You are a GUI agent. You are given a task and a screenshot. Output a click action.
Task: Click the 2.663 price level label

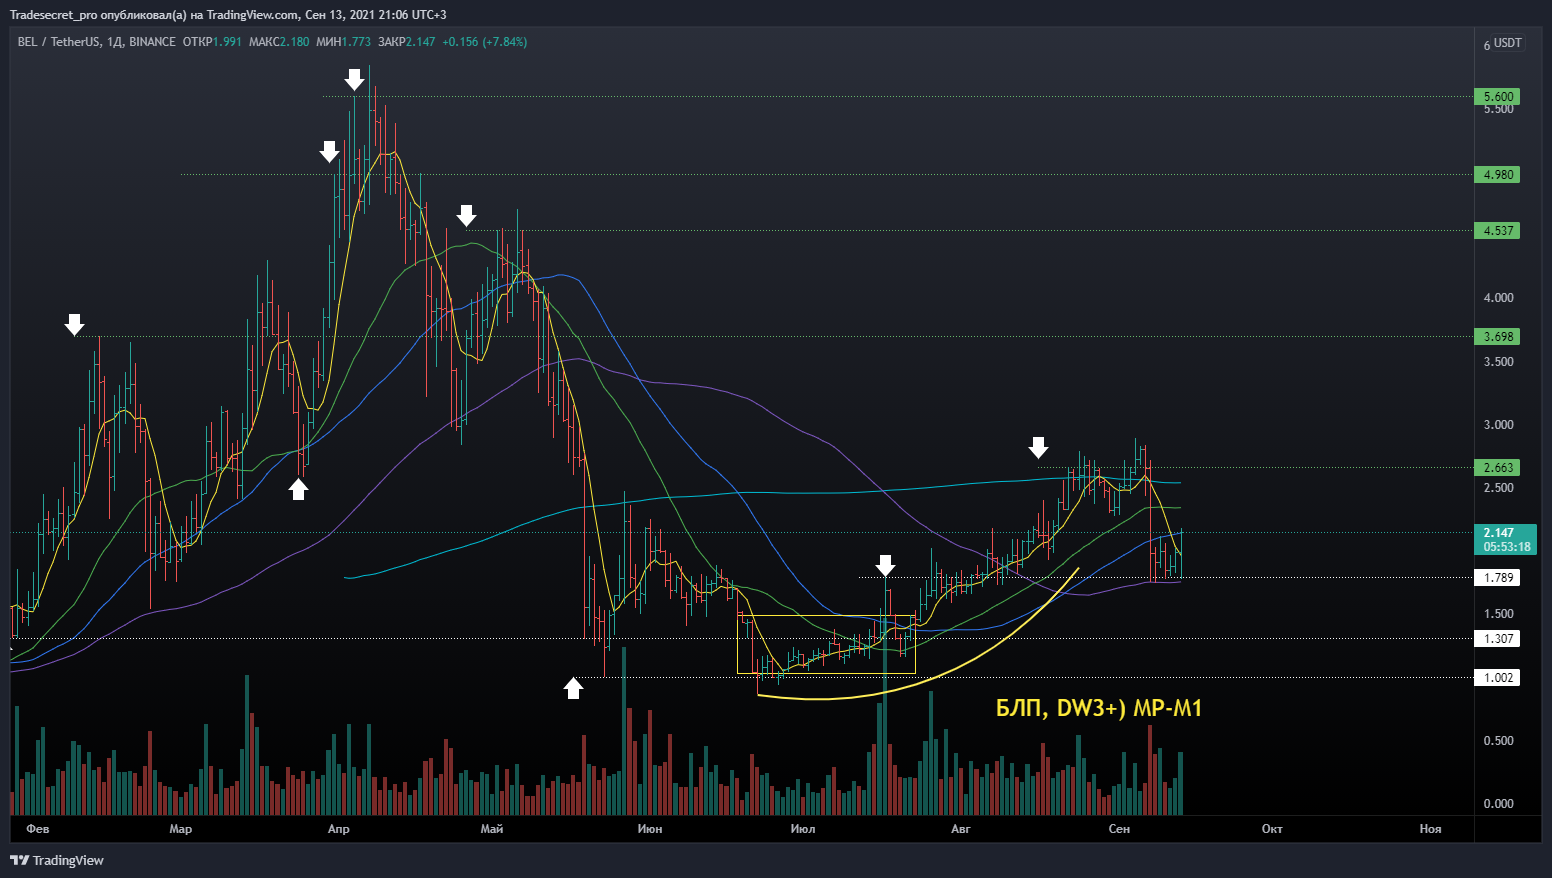pos(1497,468)
